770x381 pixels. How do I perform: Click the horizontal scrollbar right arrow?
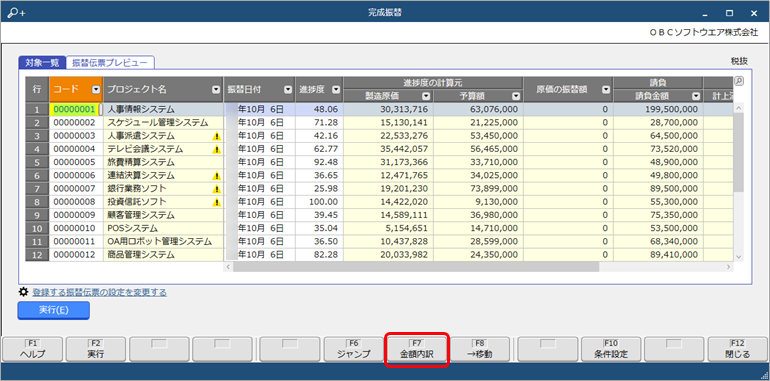point(729,267)
